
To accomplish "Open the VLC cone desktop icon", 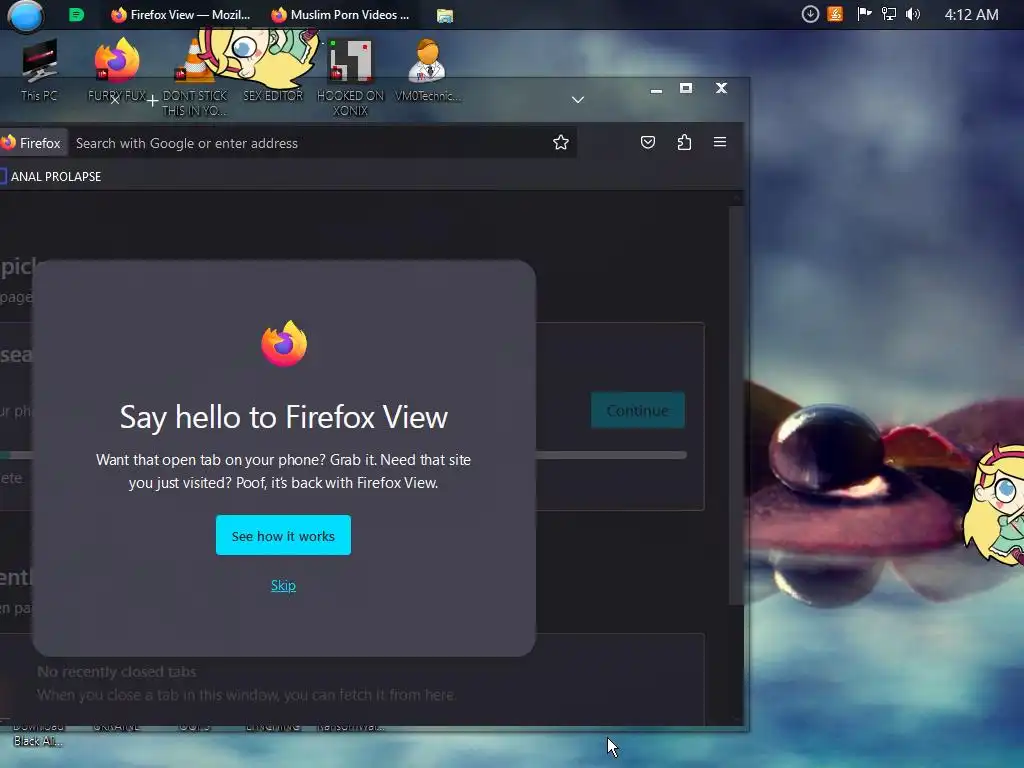I will point(195,77).
